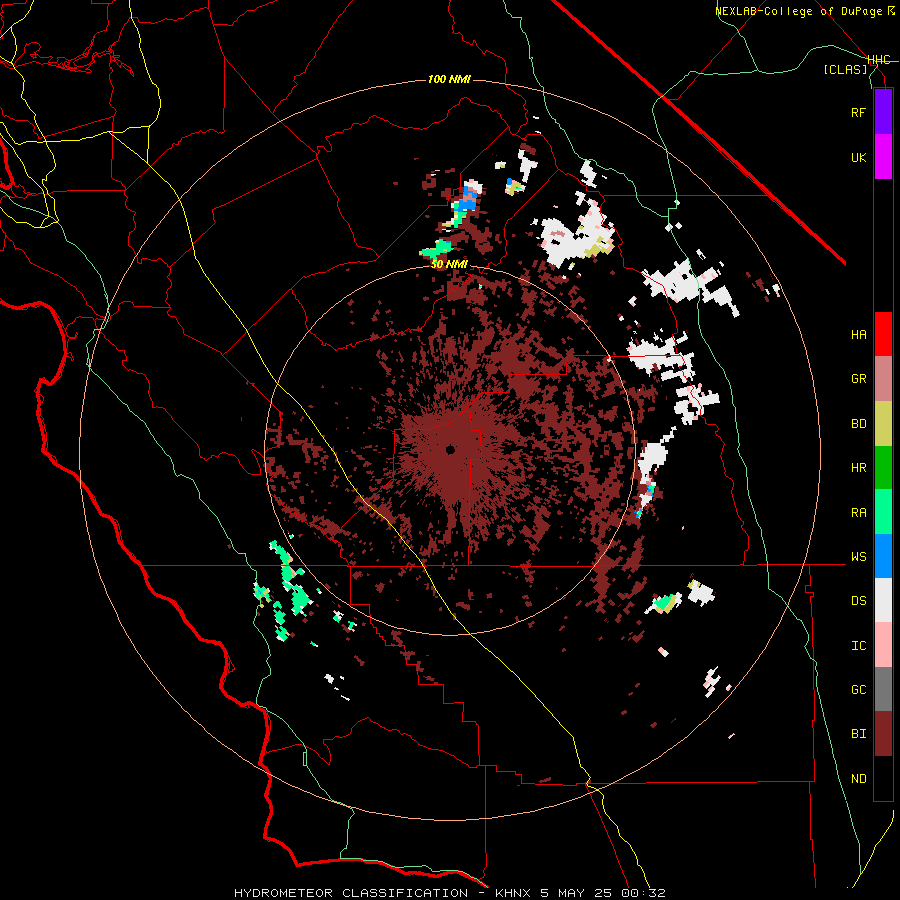Click the black radar site dot at center
This screenshot has height=900, width=900.
point(450,450)
